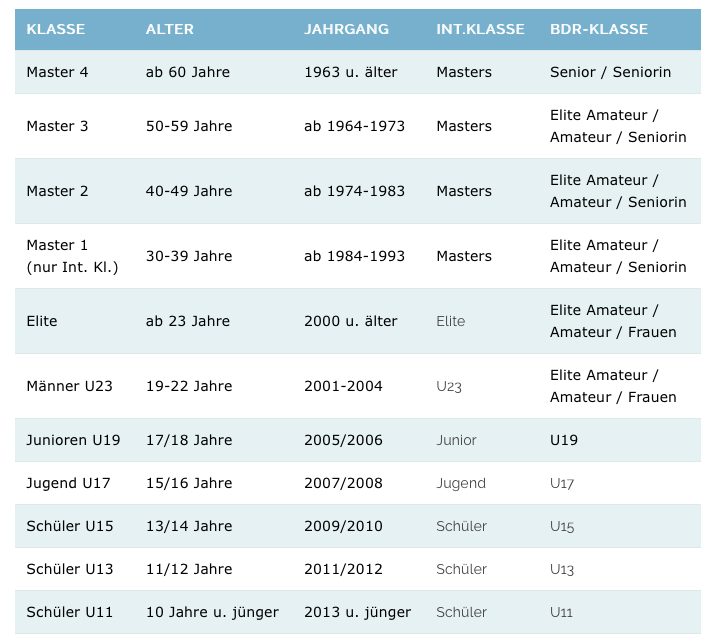Click the Männer U23 class cell

point(69,386)
